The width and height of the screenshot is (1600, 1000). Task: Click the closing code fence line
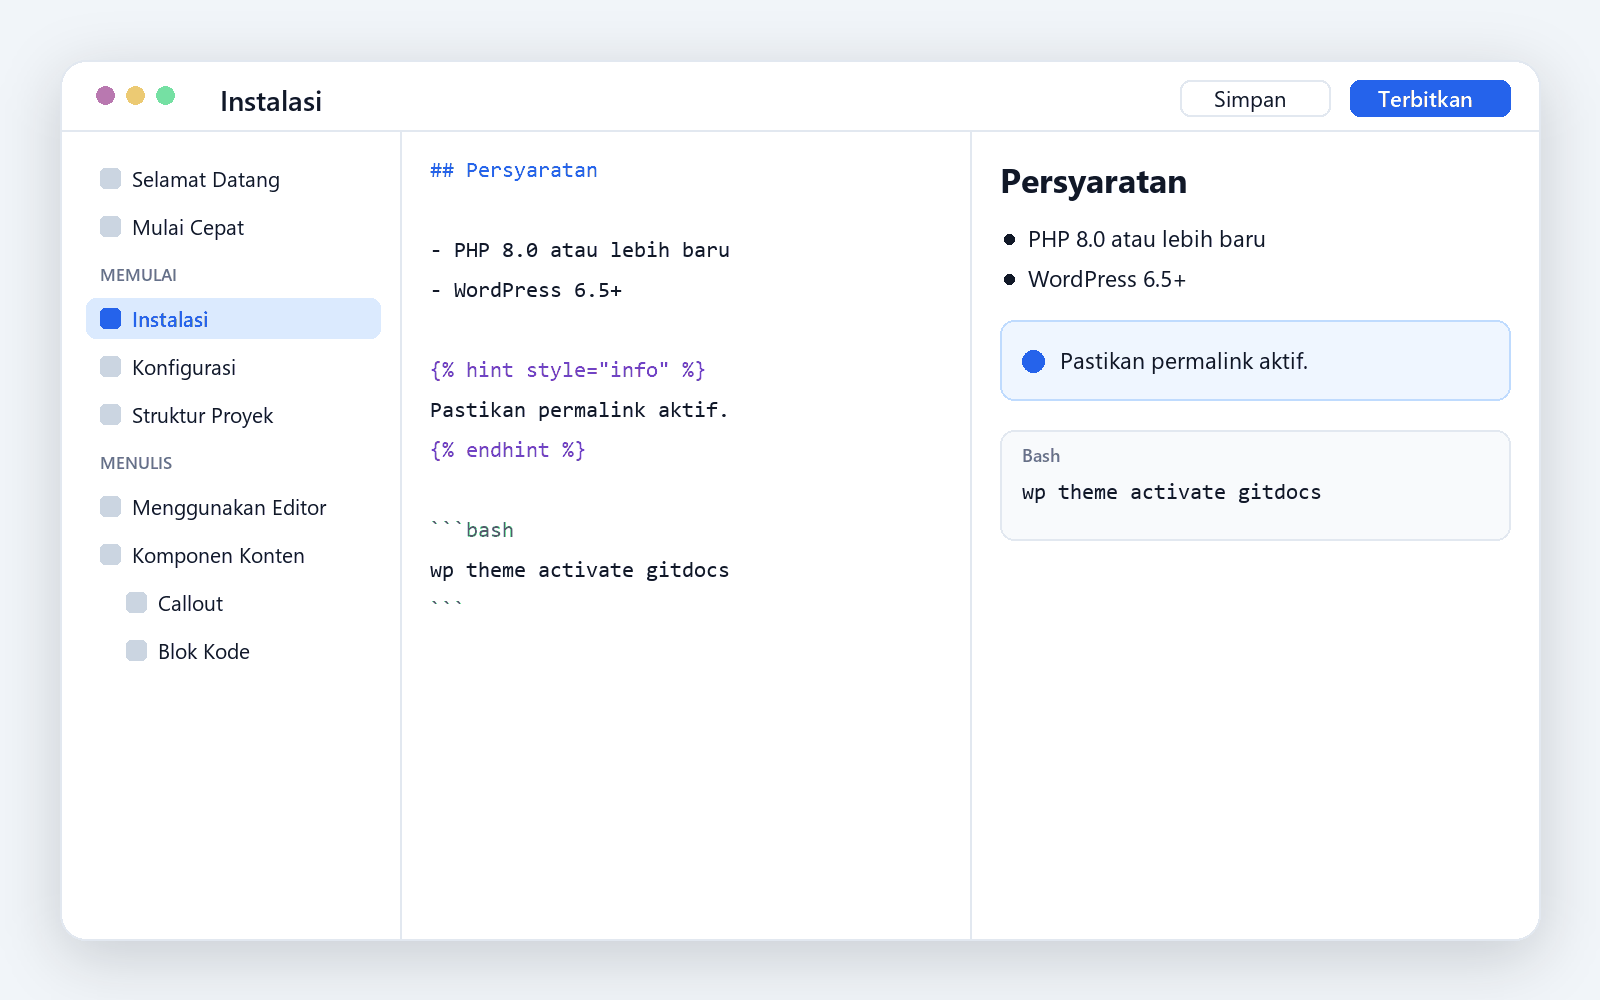click(x=447, y=606)
